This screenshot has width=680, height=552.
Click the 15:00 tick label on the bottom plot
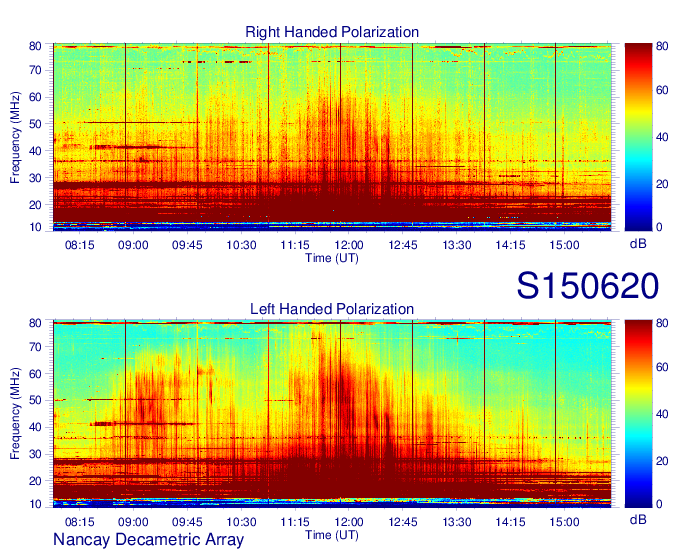click(x=564, y=522)
